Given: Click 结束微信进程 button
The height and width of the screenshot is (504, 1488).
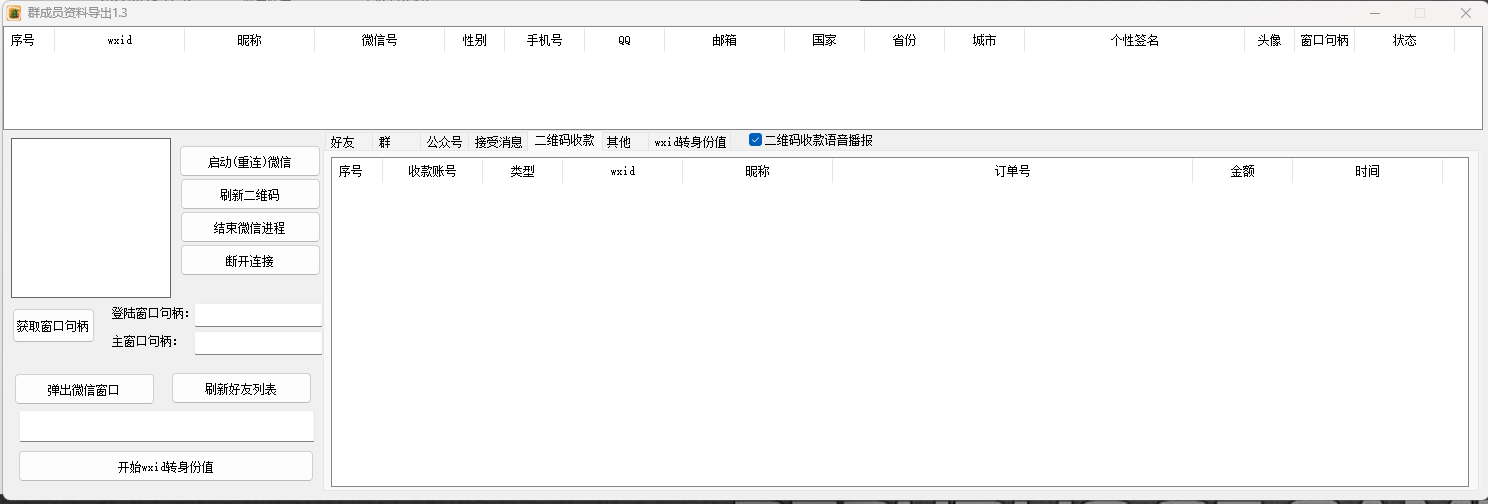Looking at the screenshot, I should click(250, 228).
